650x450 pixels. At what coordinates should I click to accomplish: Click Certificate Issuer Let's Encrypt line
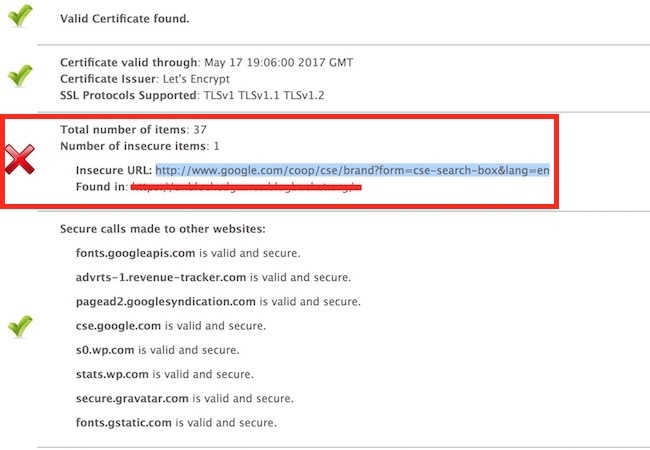pyautogui.click(x=145, y=79)
